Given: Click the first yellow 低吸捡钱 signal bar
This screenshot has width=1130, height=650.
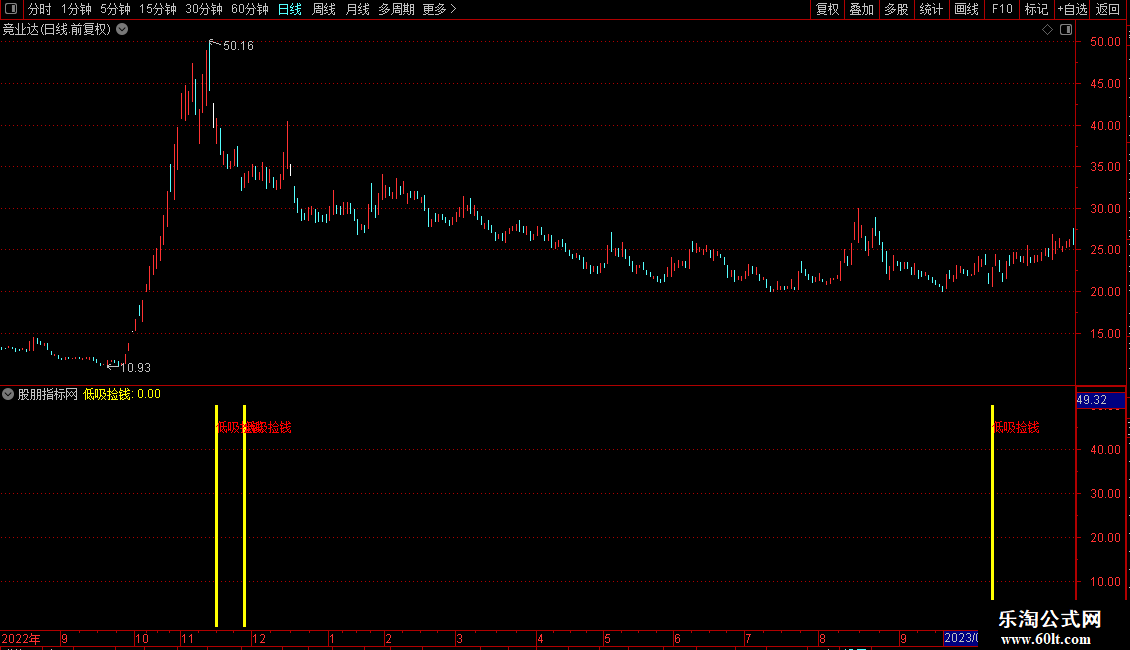Looking at the screenshot, I should click(216, 515).
